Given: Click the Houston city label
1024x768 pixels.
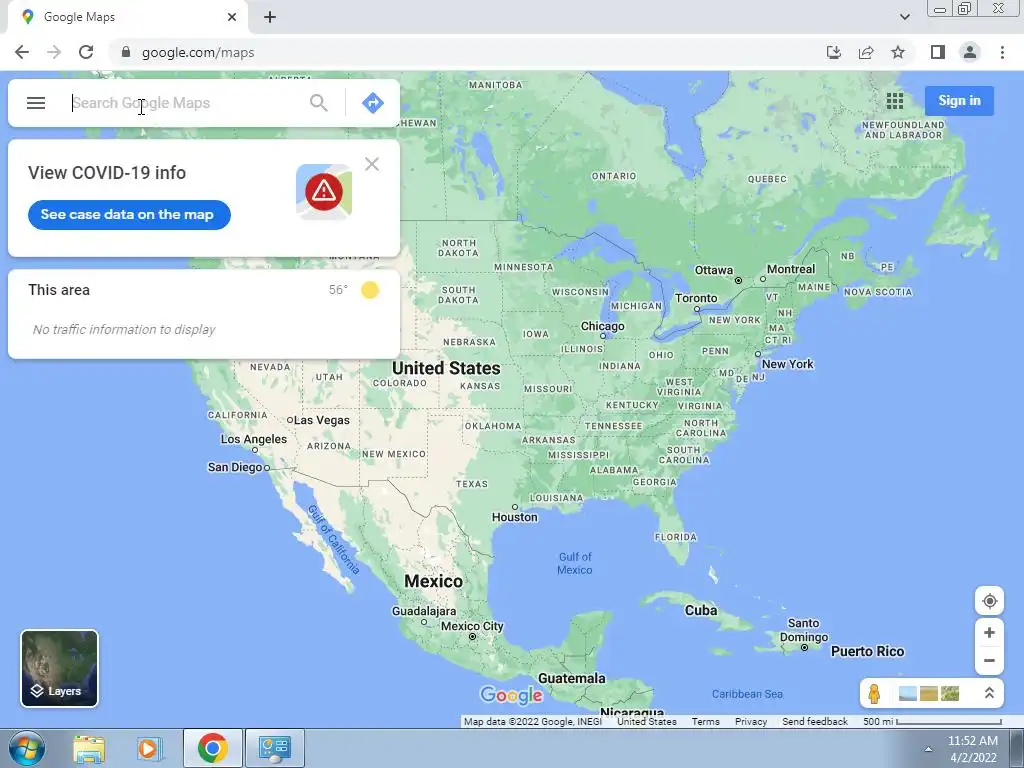Looking at the screenshot, I should tap(515, 517).
